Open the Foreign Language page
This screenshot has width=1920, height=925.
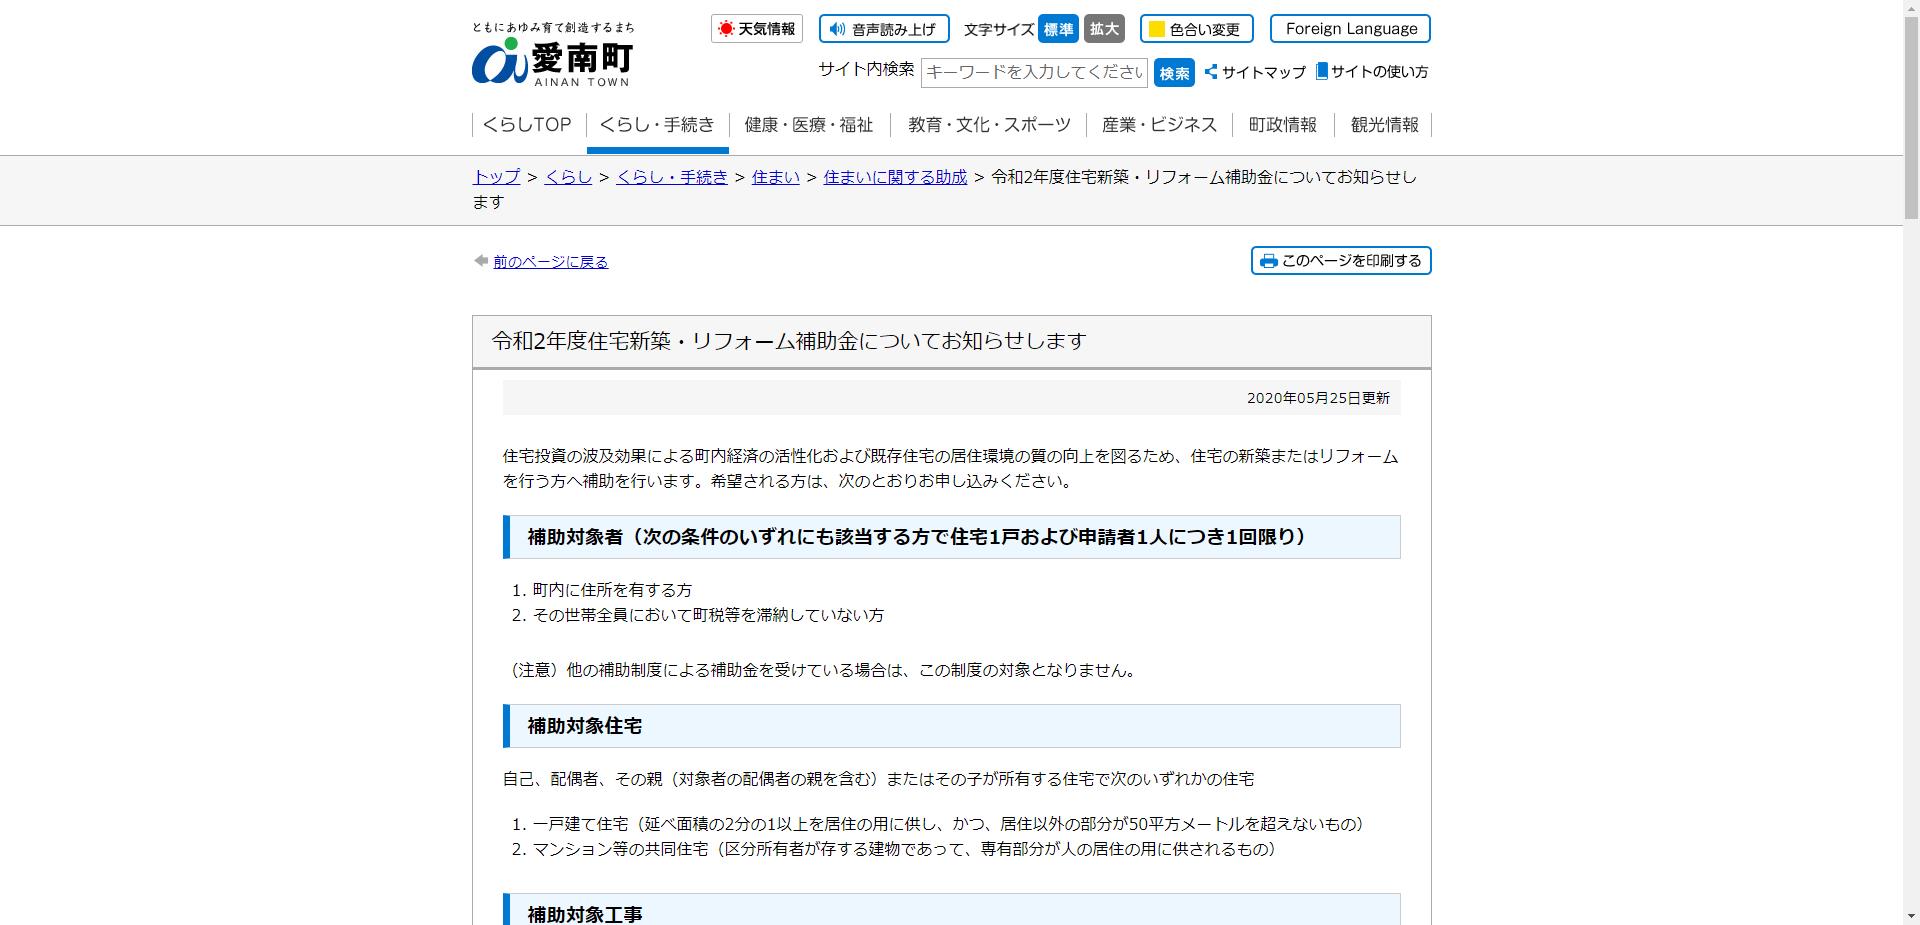[x=1350, y=29]
